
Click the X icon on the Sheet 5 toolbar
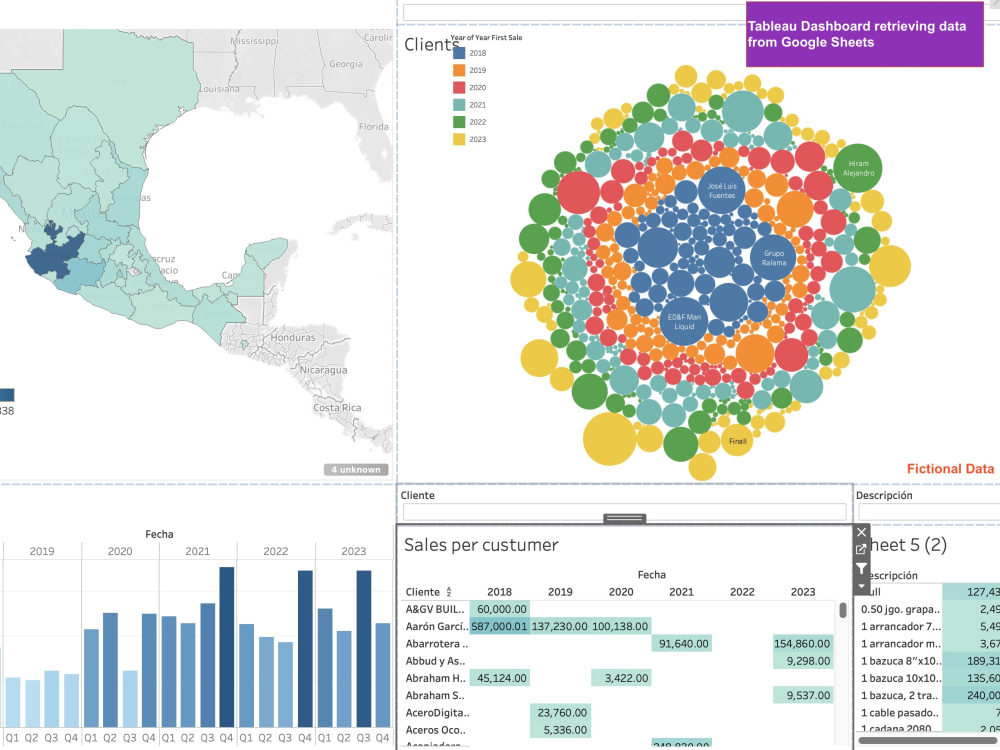point(861,531)
